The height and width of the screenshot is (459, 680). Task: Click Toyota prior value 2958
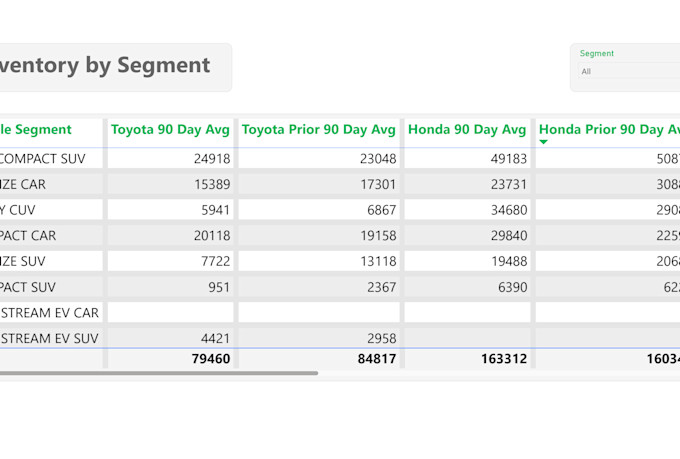[x=381, y=338]
